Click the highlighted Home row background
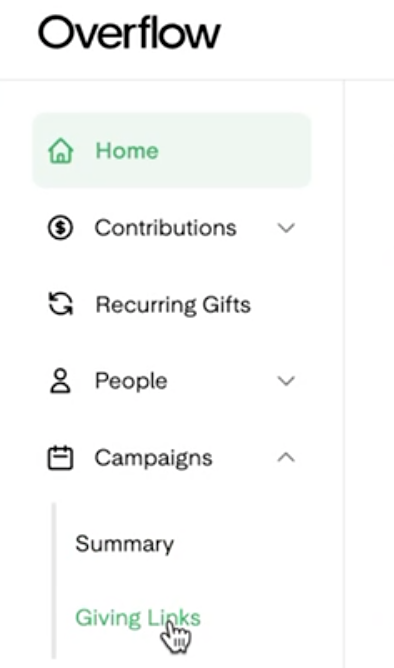Screen dimensions: 394x668 [172, 150]
